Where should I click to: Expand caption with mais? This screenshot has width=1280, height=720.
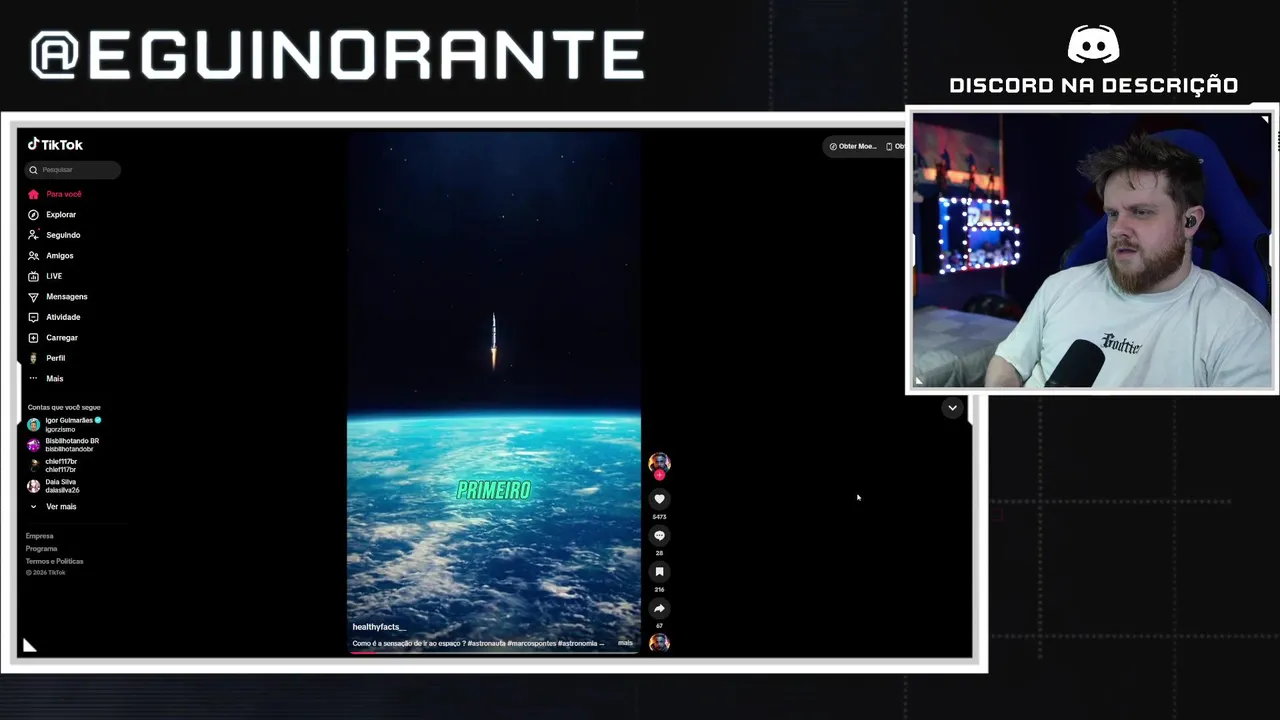[x=625, y=643]
